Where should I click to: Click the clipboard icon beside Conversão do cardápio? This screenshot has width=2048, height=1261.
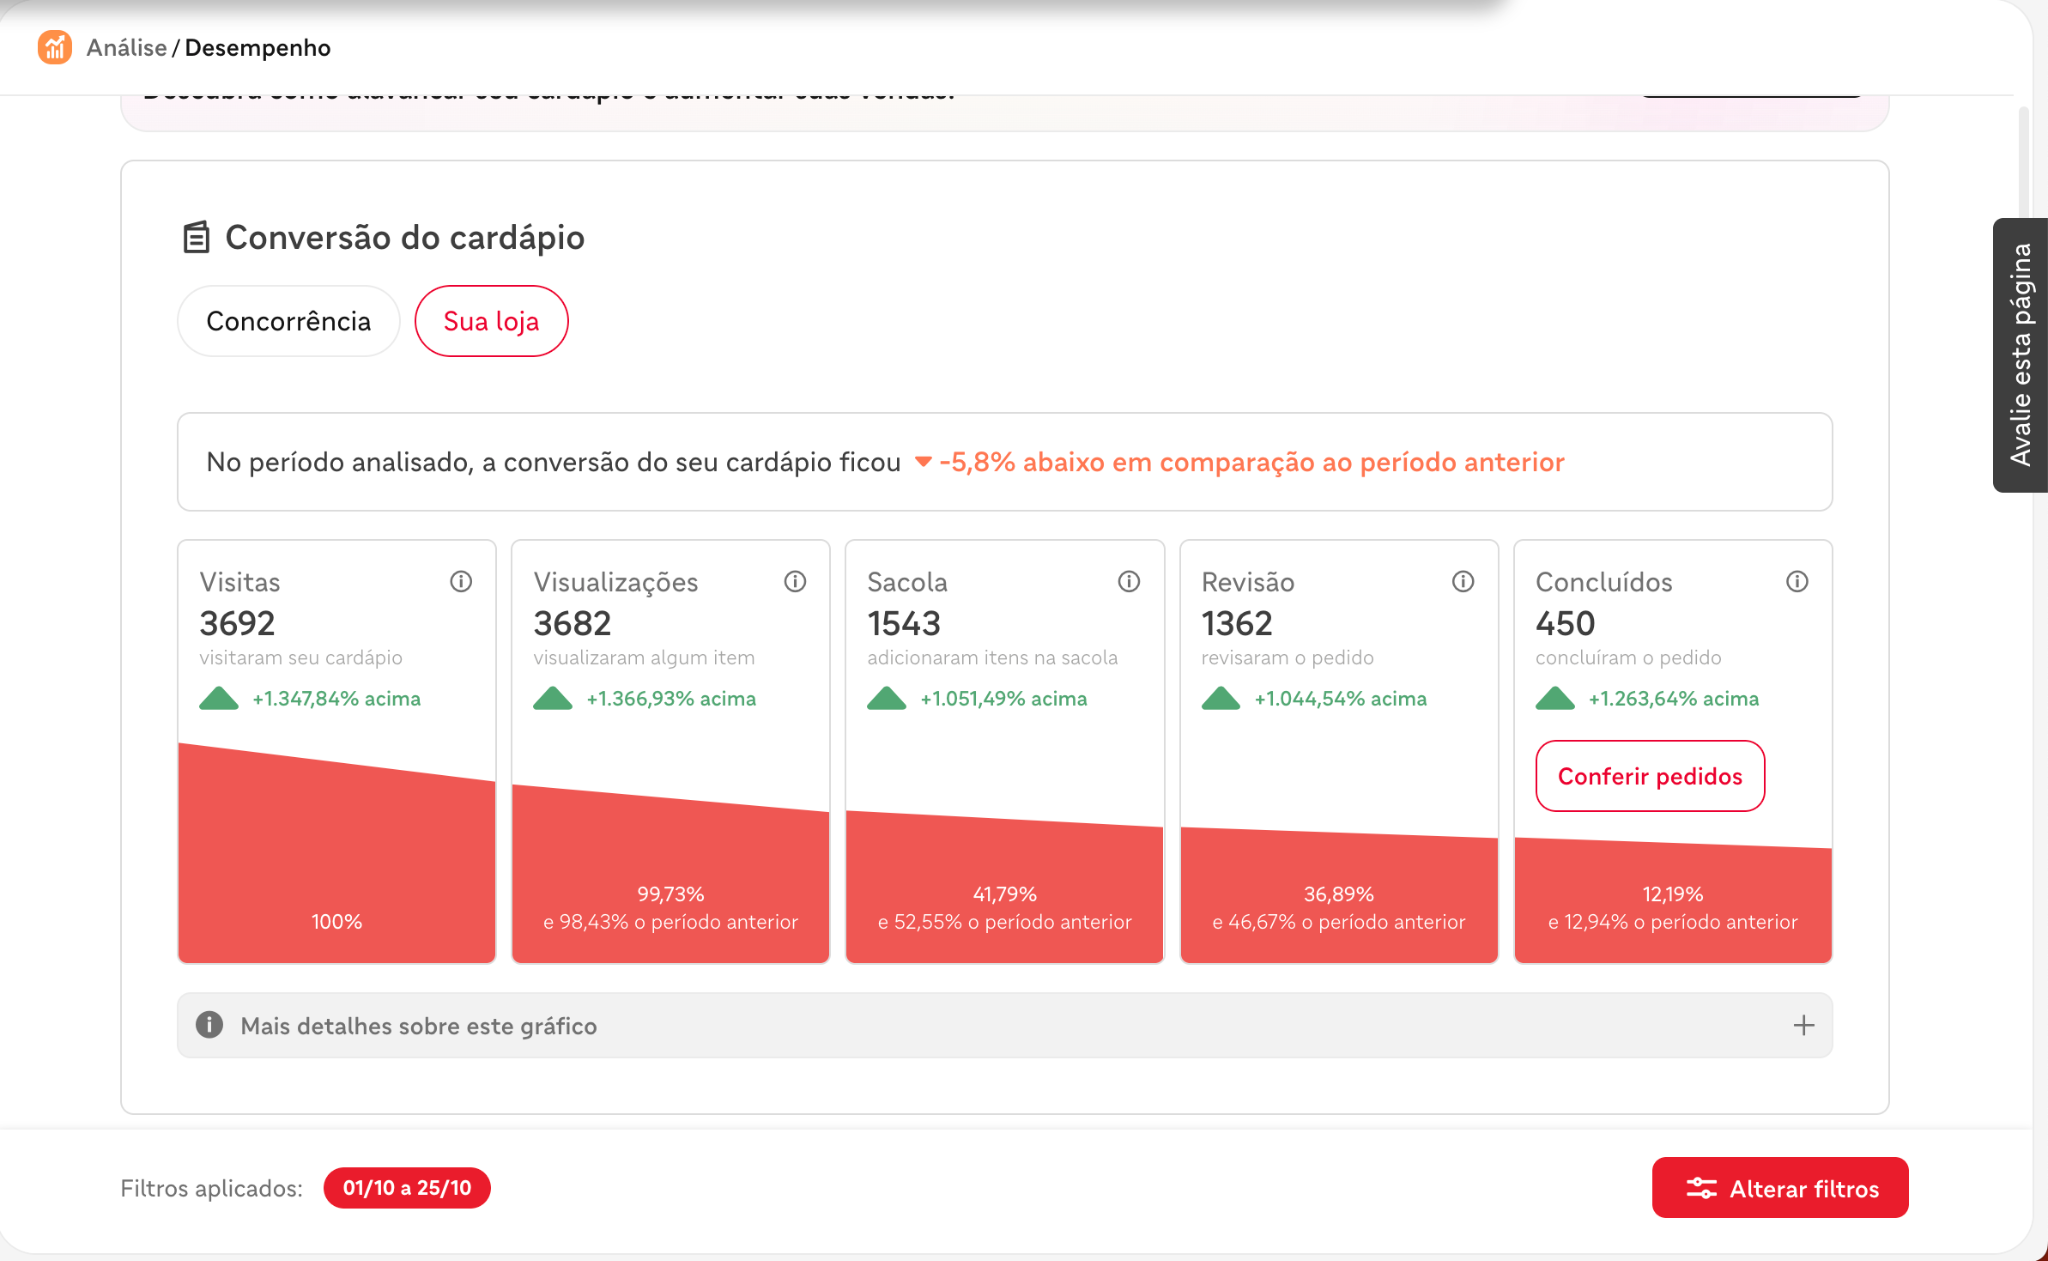click(x=196, y=237)
